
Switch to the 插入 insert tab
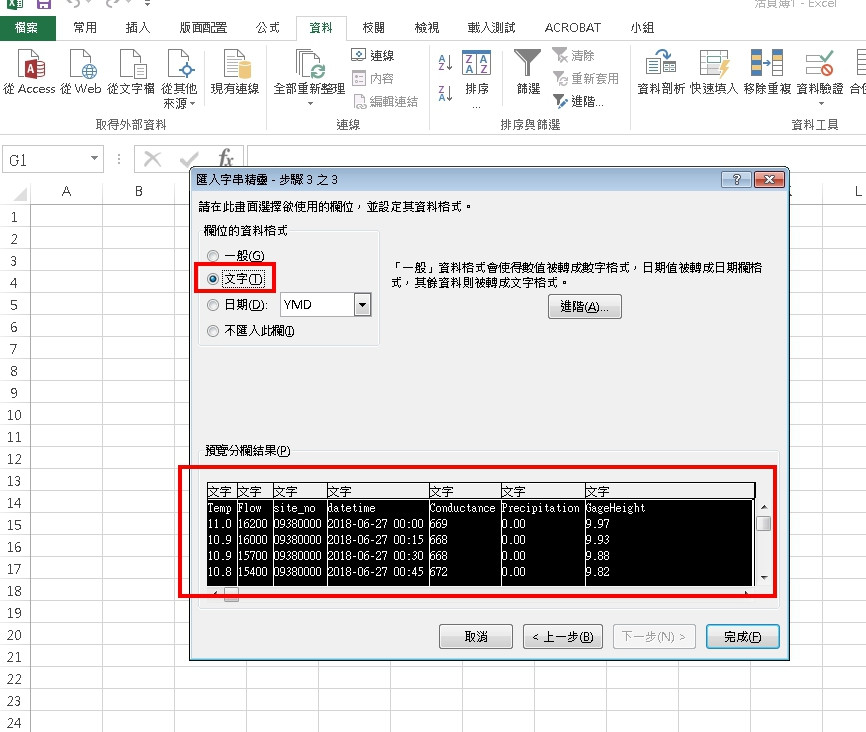click(138, 28)
